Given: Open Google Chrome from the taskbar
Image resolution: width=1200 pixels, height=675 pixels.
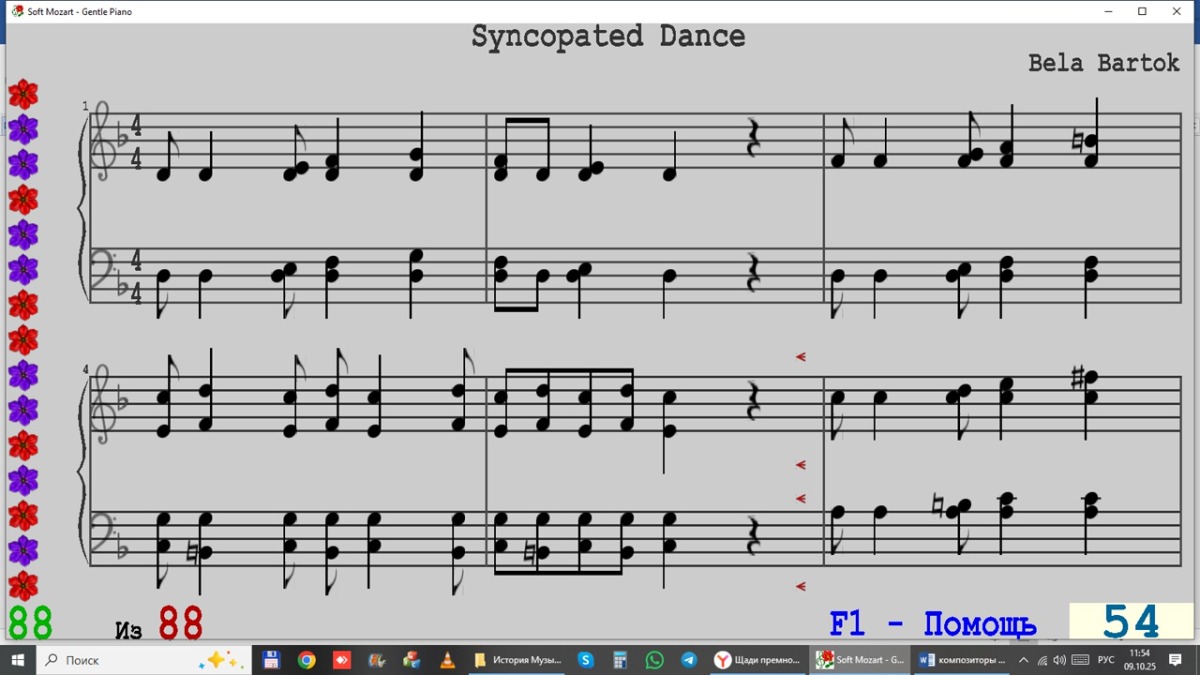Looking at the screenshot, I should (x=307, y=660).
